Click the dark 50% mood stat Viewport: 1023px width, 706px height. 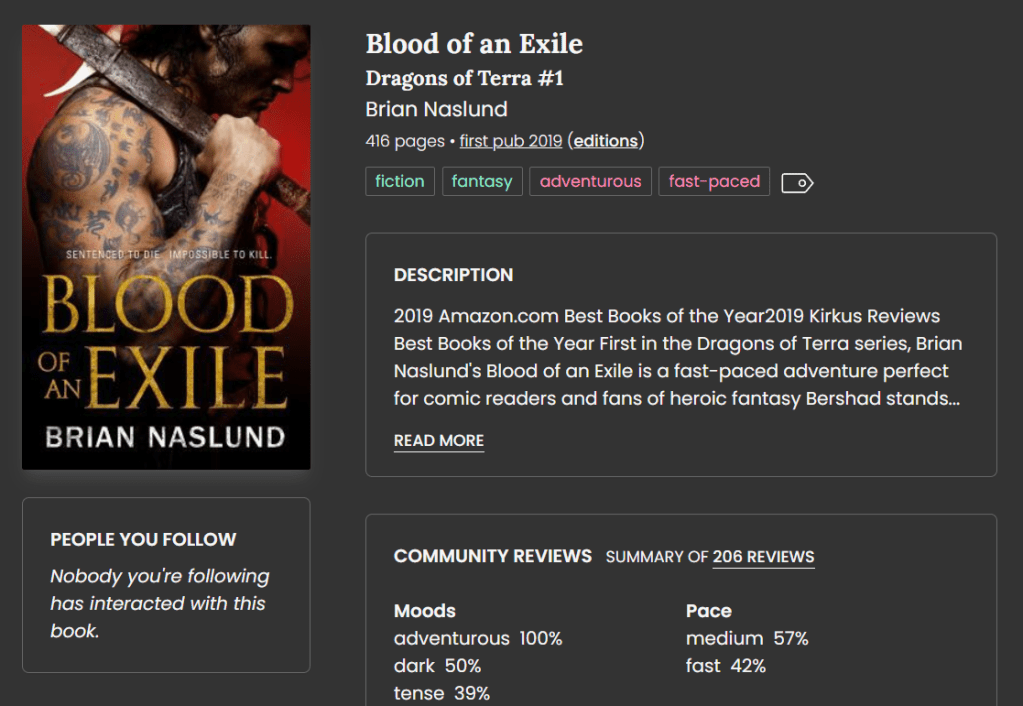point(437,666)
